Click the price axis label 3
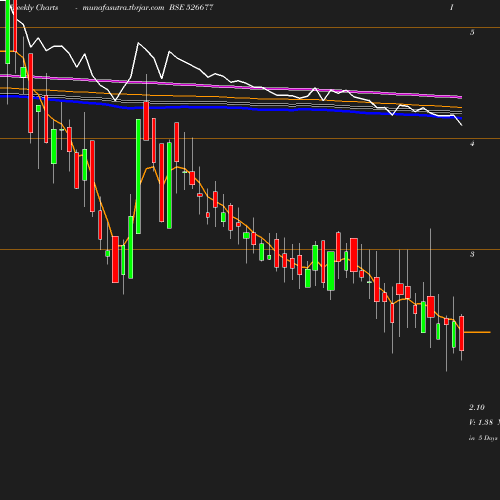Viewport: 500px width, 500px height. click(472, 254)
